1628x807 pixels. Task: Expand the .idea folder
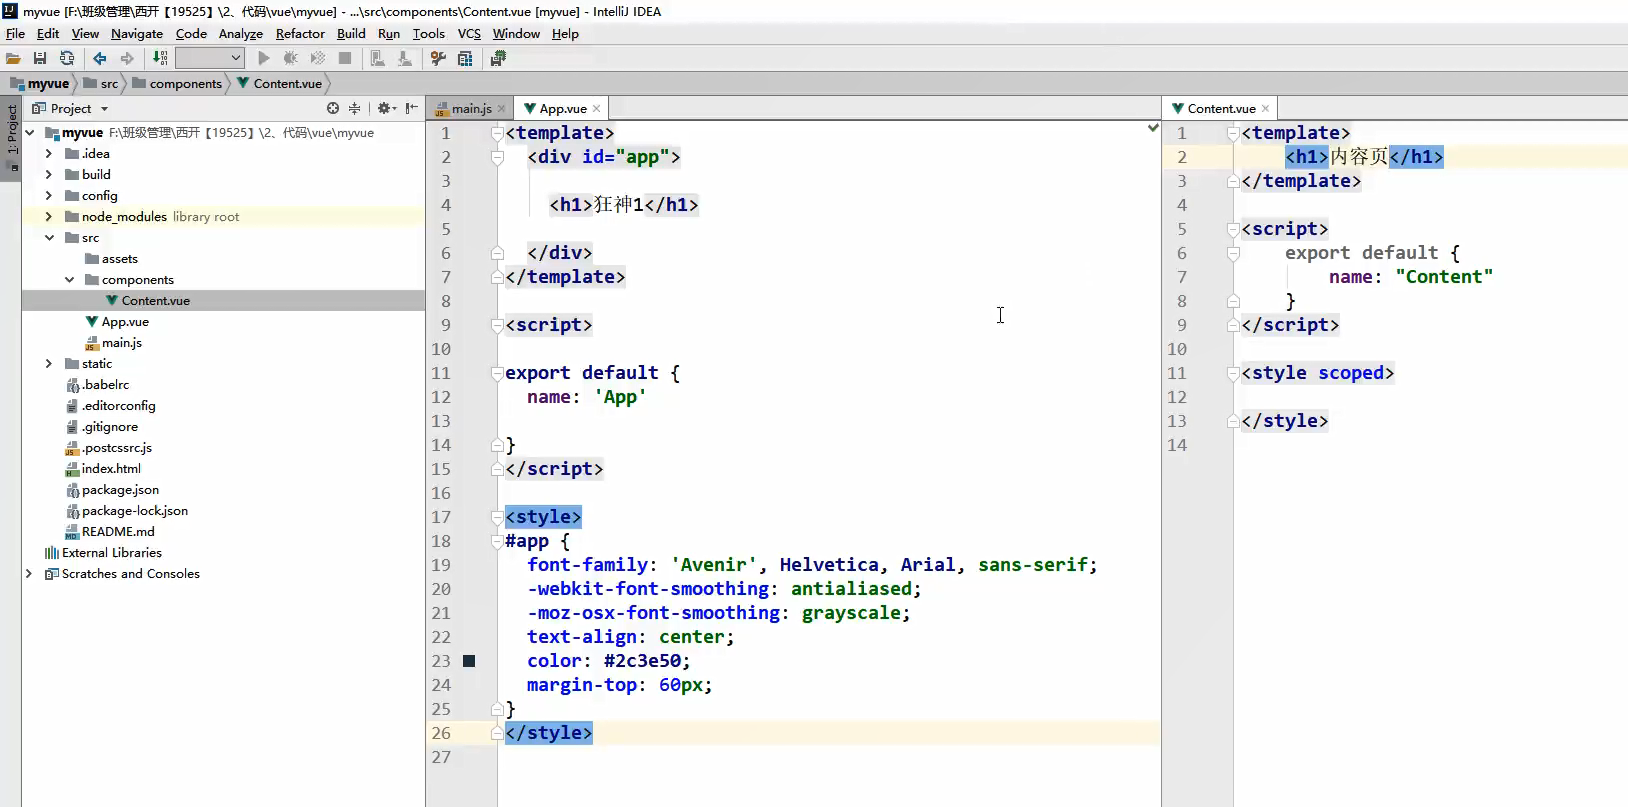(x=49, y=154)
